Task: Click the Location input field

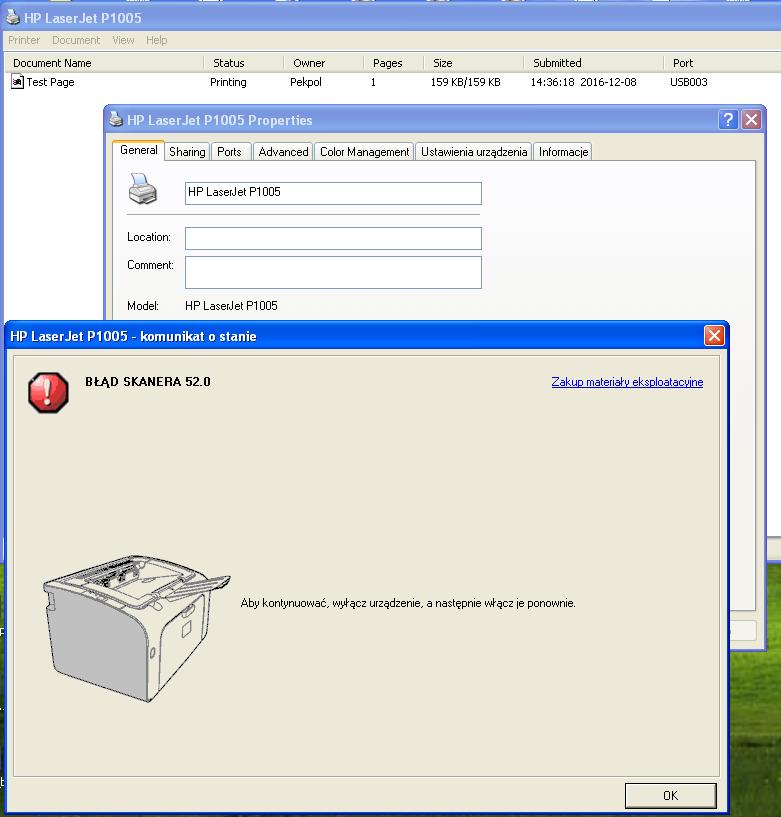Action: coord(333,238)
